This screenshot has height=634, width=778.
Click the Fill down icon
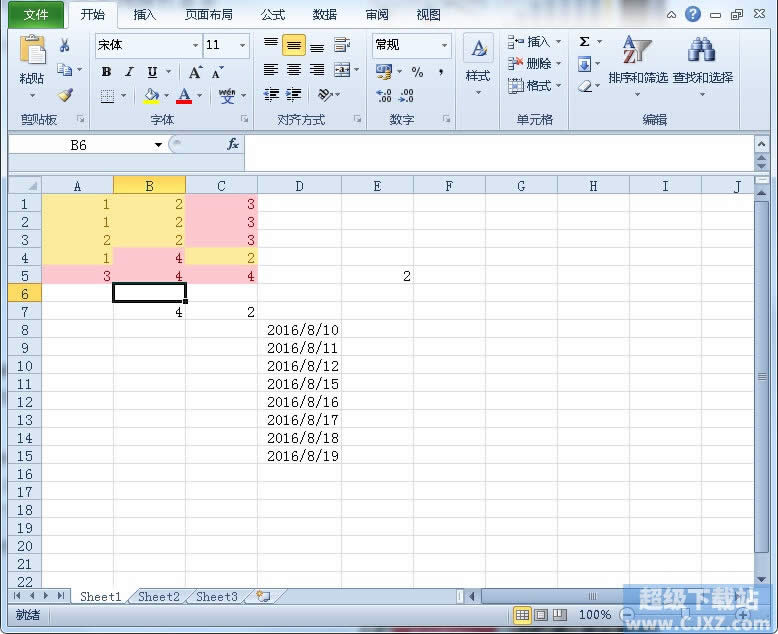coord(584,64)
